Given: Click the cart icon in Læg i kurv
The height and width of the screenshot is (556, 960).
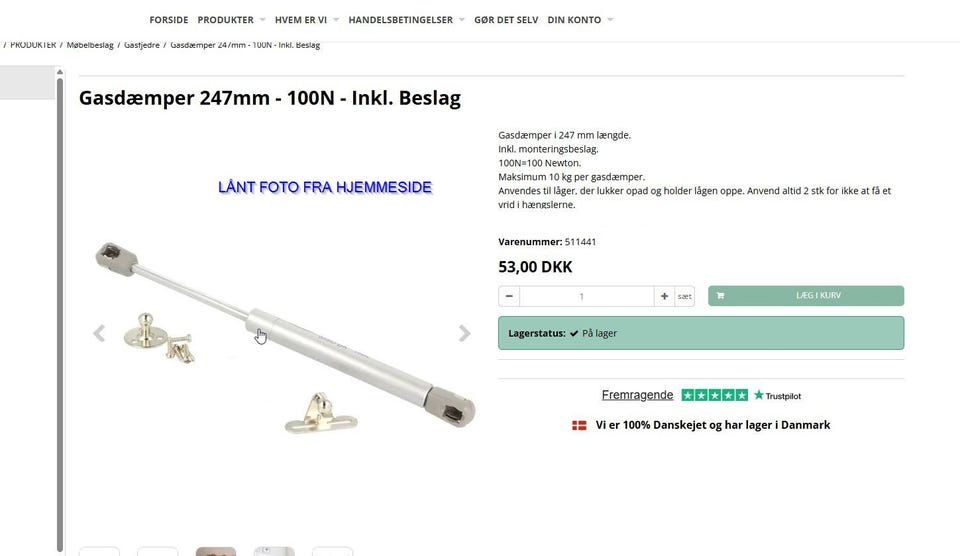Looking at the screenshot, I should [720, 296].
